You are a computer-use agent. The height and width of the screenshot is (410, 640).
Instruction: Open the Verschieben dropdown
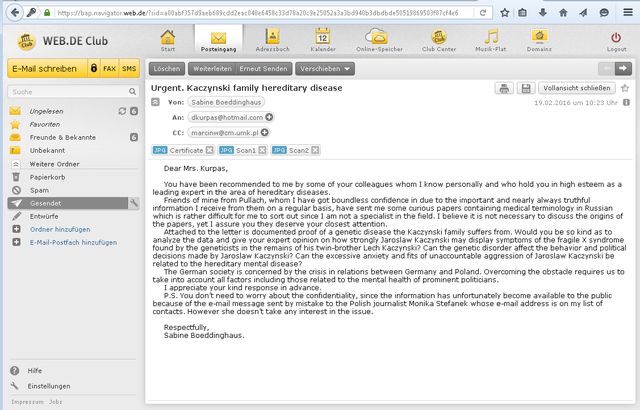click(x=326, y=68)
